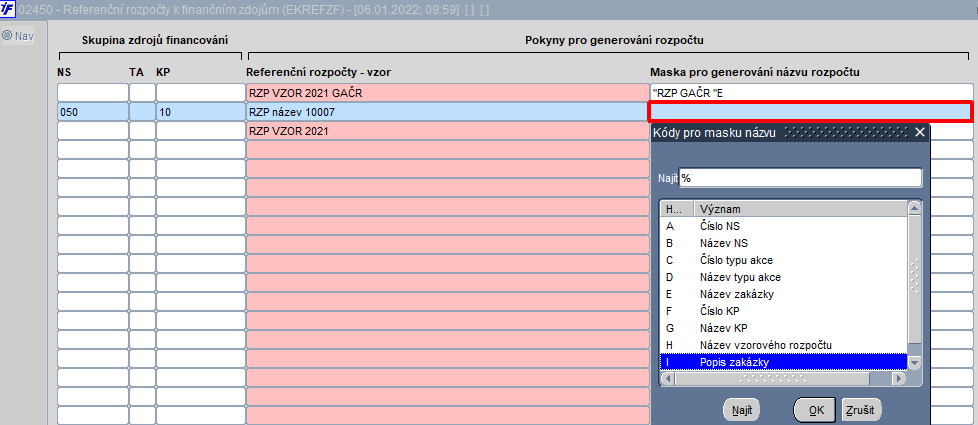Select code A Číslo NS
The width and height of the screenshot is (978, 425).
click(784, 226)
